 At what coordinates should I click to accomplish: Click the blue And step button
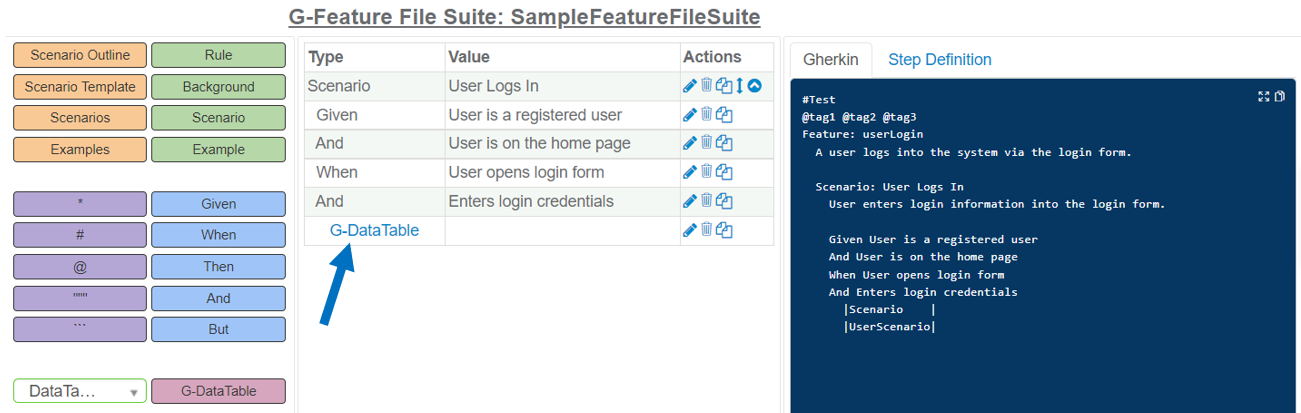point(218,298)
